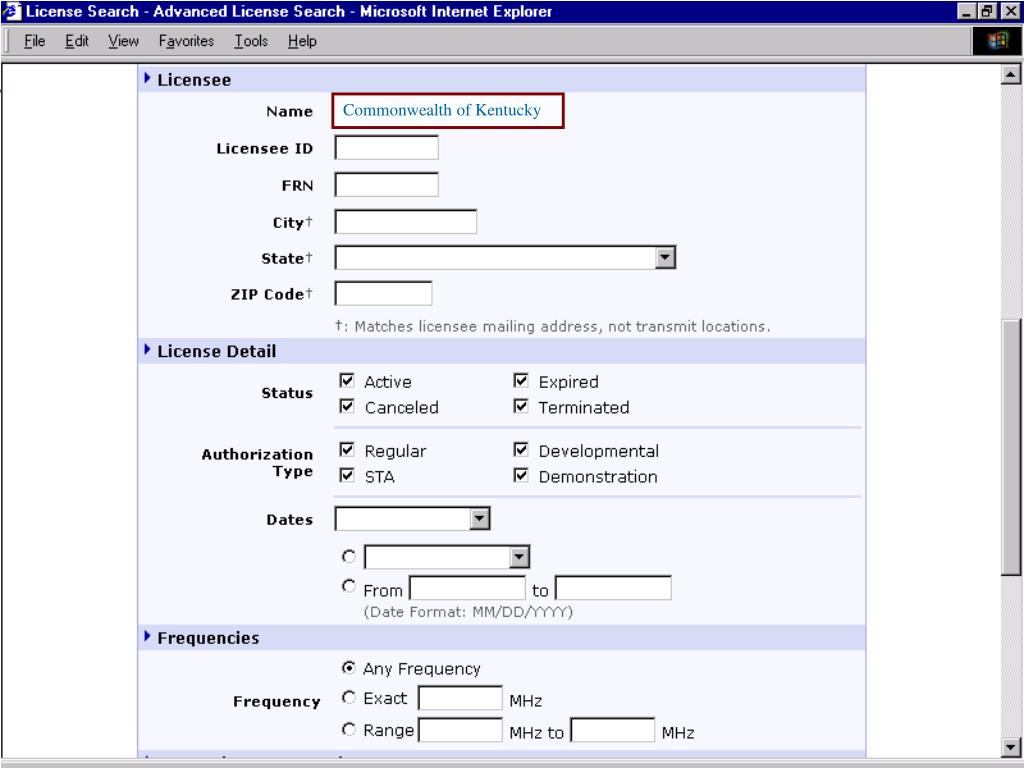
Task: Click the scroll up arrow of the page
Action: pos(1010,75)
